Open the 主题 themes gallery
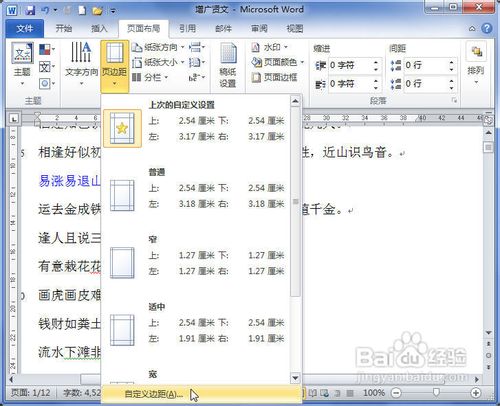 click(x=22, y=63)
